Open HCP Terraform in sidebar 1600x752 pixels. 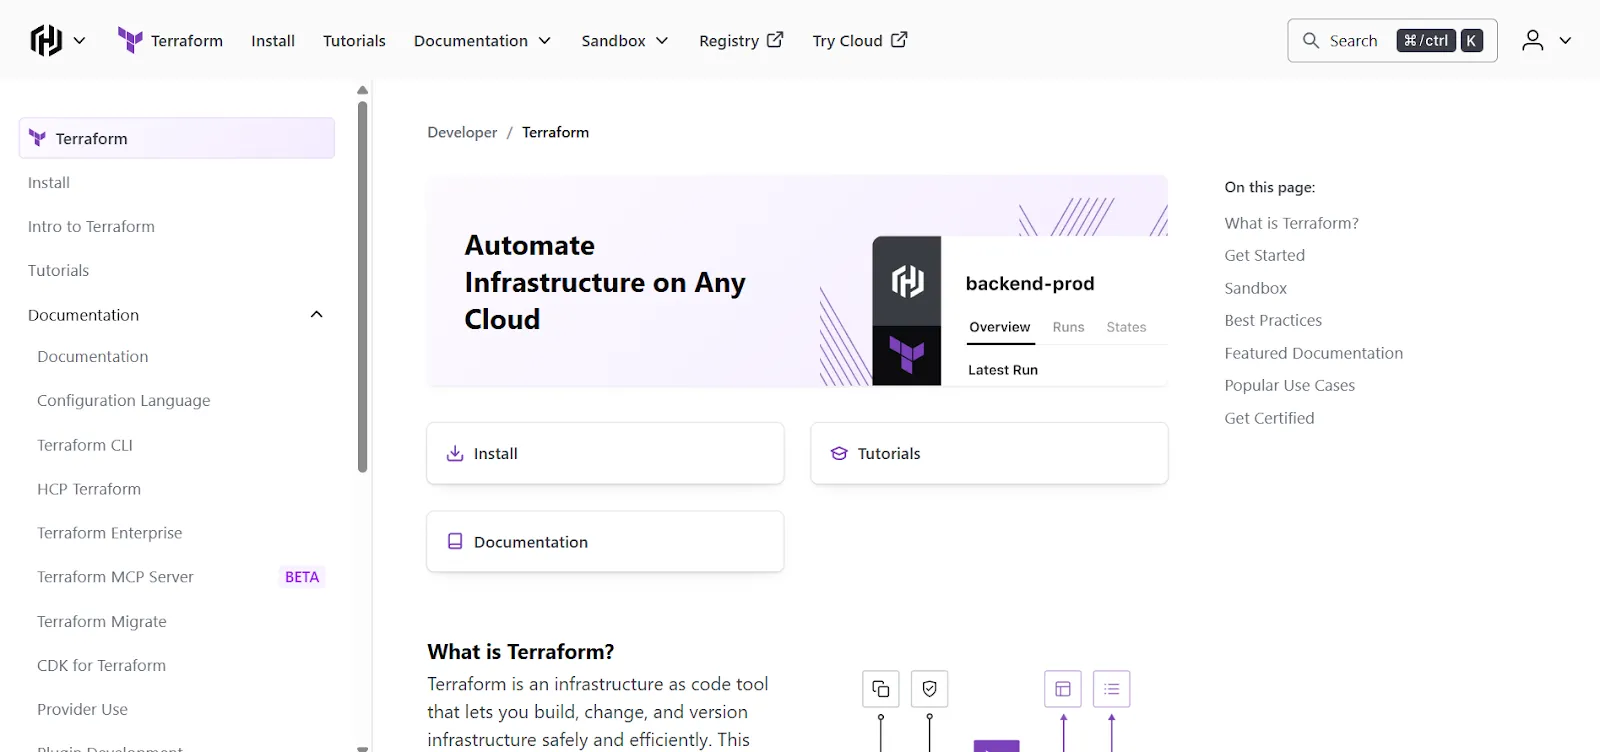(x=89, y=489)
